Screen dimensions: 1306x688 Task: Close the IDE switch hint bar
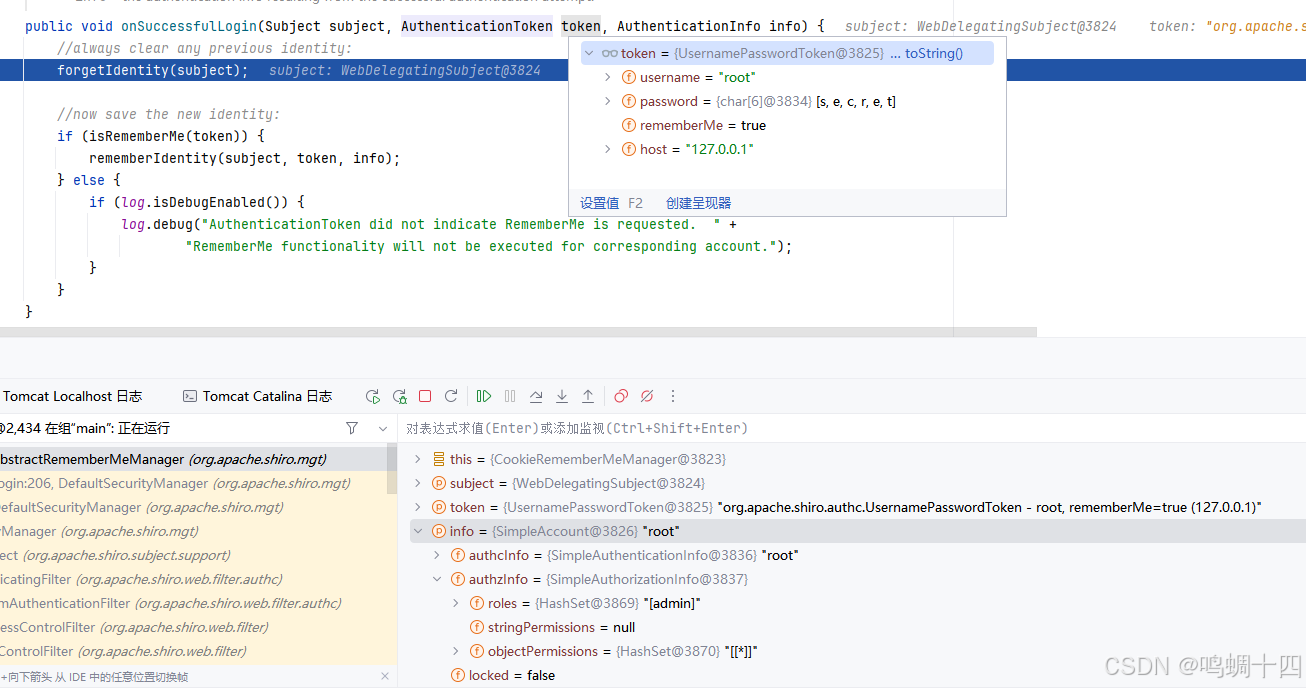tap(385, 676)
